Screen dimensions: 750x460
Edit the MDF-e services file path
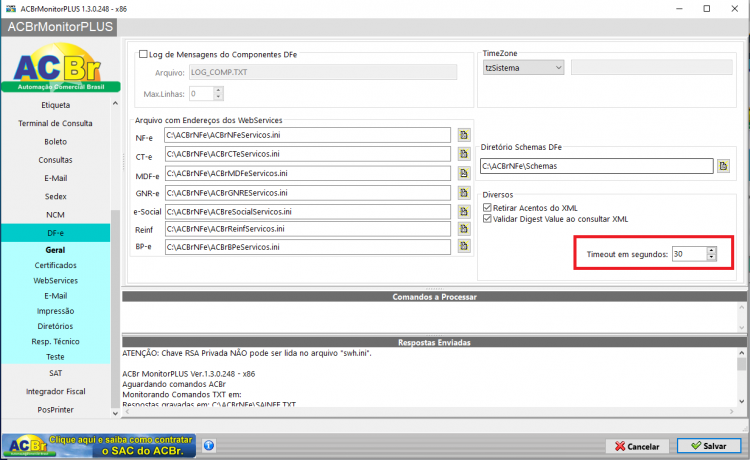(308, 173)
